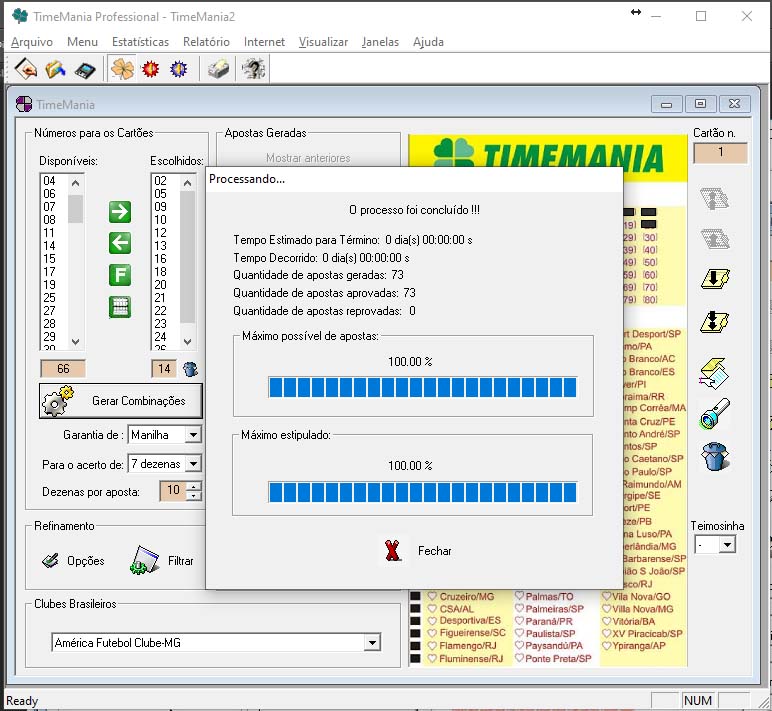Image resolution: width=772 pixels, height=711 pixels.
Task: Click the blue starburst toolbar icon
Action: coord(179,69)
